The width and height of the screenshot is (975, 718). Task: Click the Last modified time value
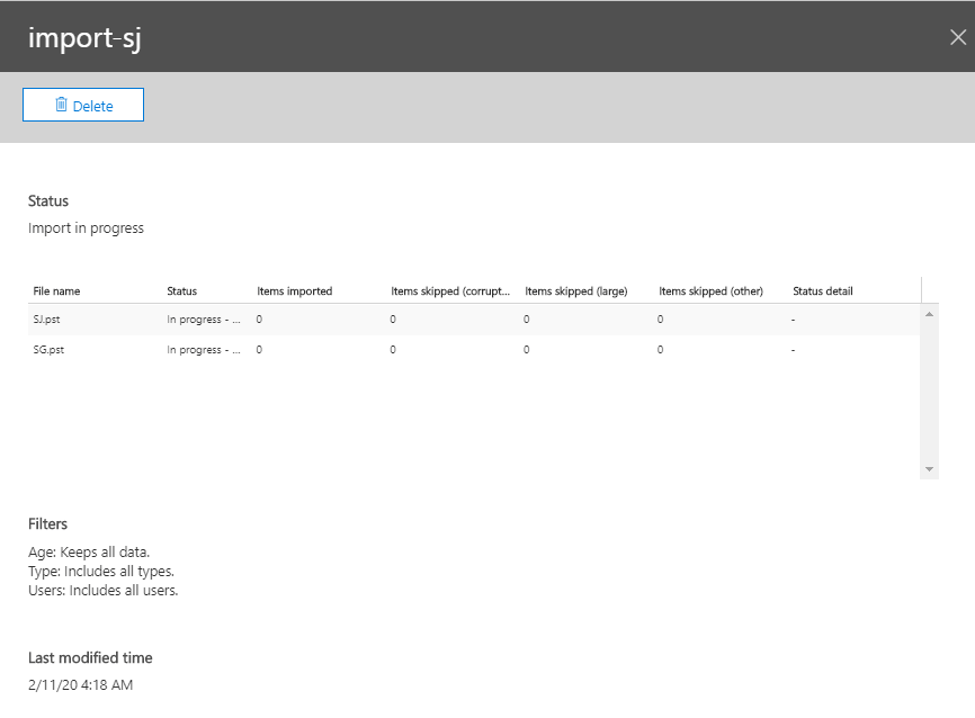point(80,685)
